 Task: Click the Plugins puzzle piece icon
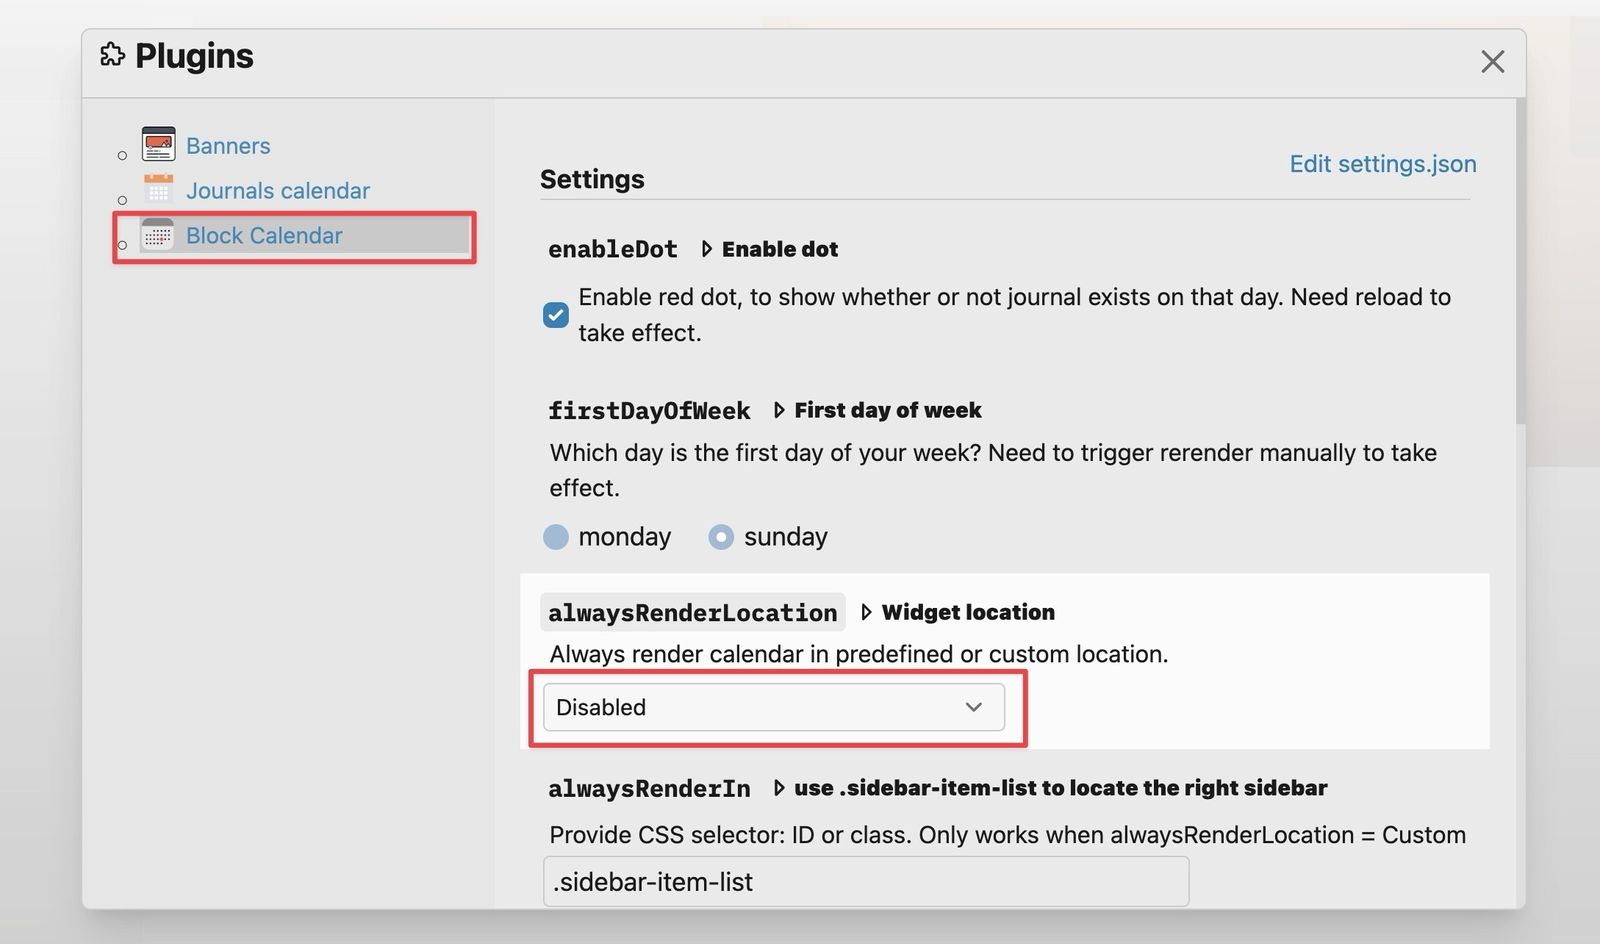[112, 55]
